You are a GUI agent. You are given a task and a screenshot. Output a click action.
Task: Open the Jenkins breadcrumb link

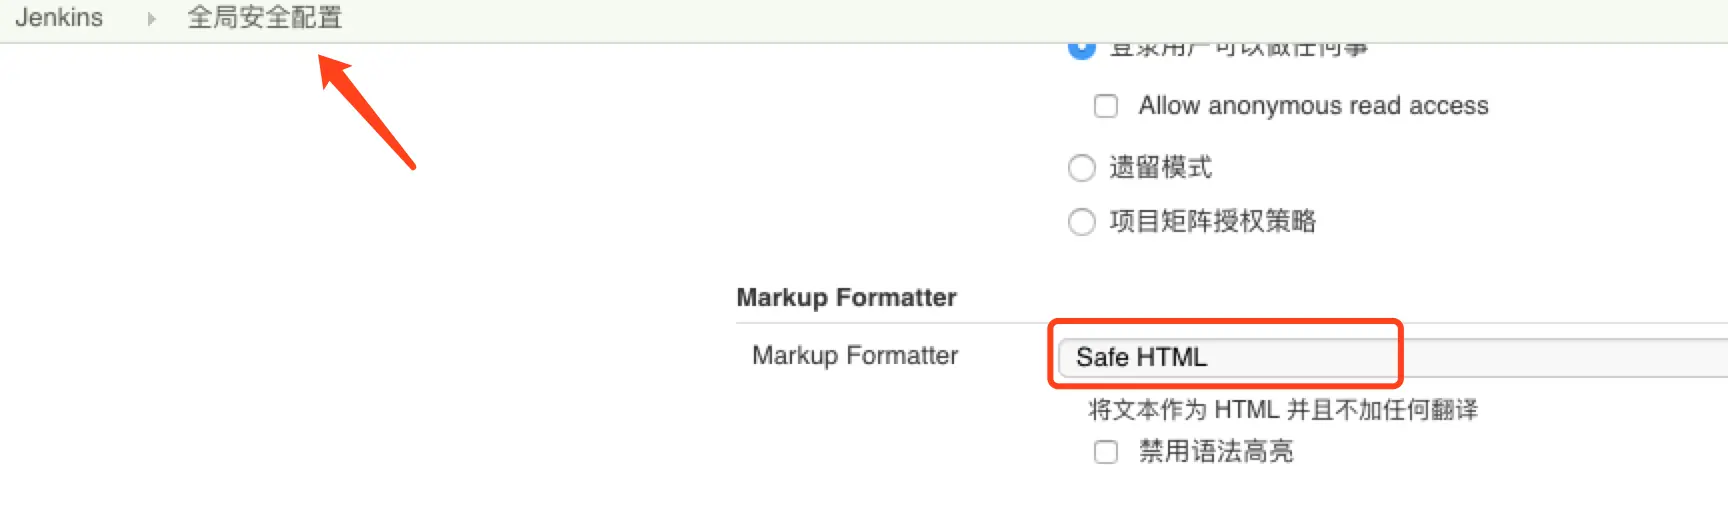click(59, 18)
